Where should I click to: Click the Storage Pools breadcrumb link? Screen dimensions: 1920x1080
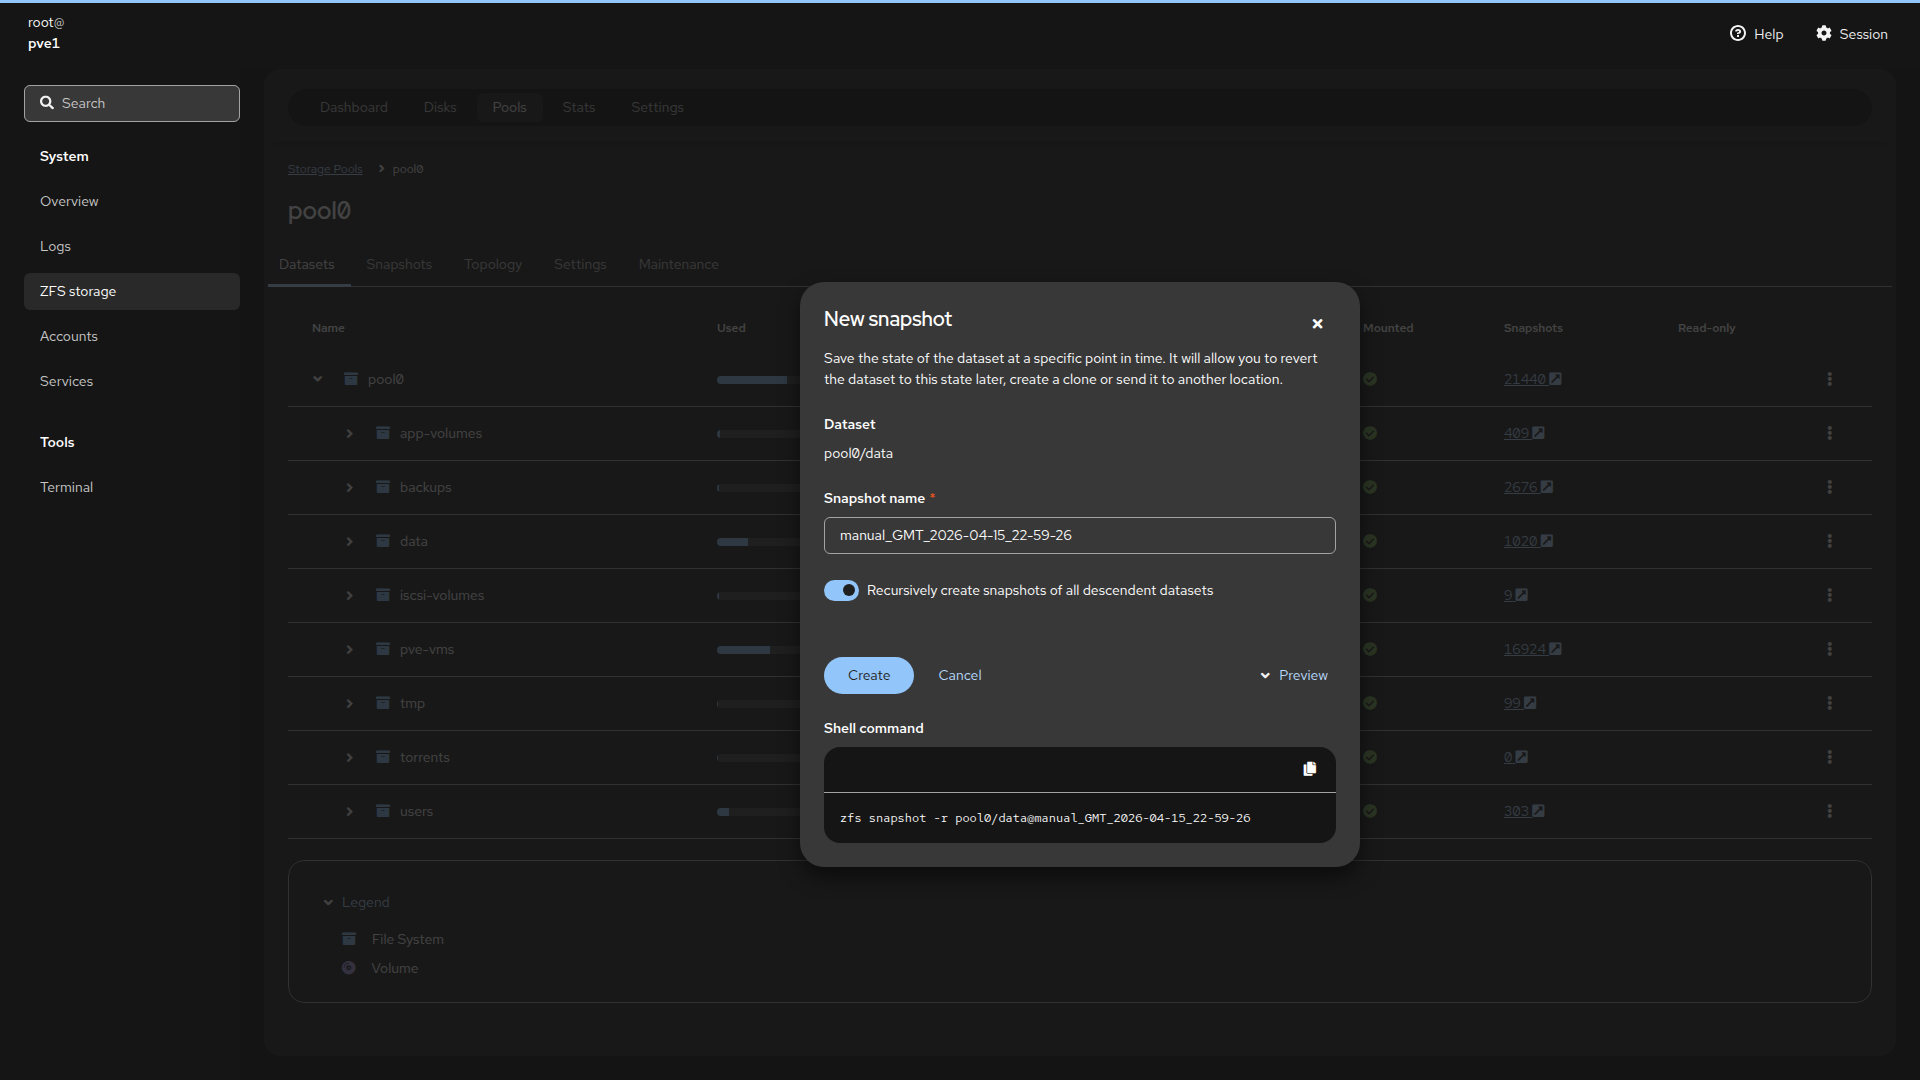[x=325, y=169]
